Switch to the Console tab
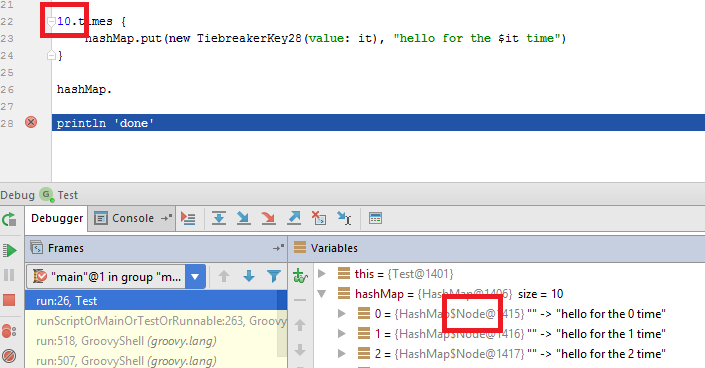The width and height of the screenshot is (705, 368). point(125,219)
